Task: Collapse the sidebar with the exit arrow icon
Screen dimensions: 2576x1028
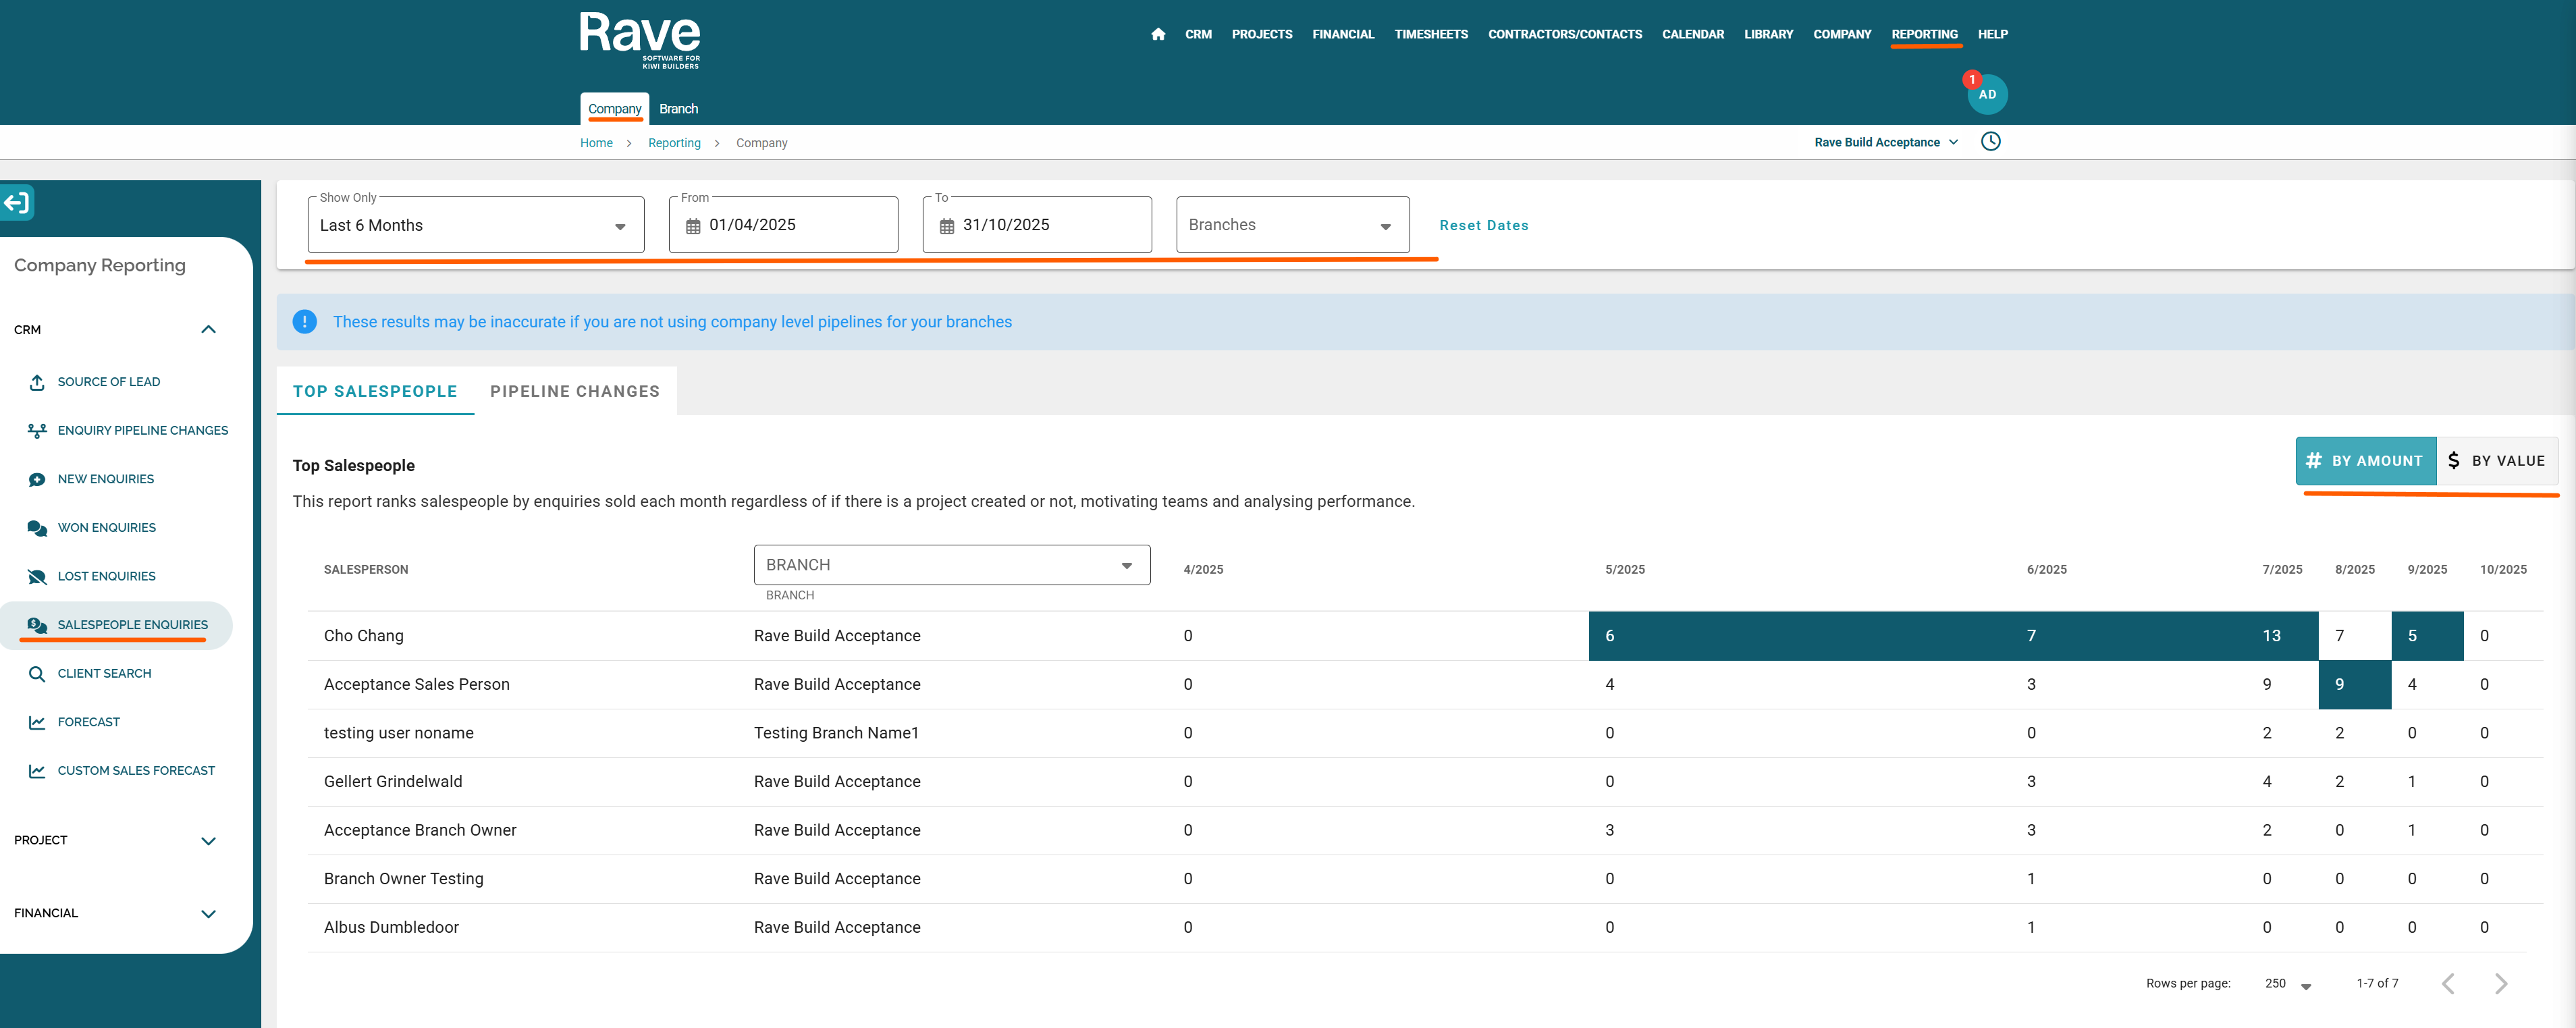Action: (x=17, y=203)
